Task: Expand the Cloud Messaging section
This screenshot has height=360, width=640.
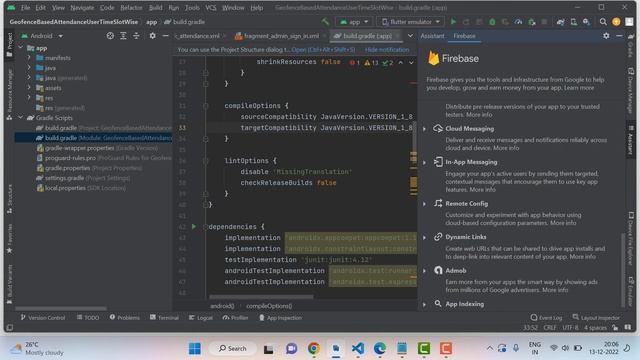Action: 424,129
